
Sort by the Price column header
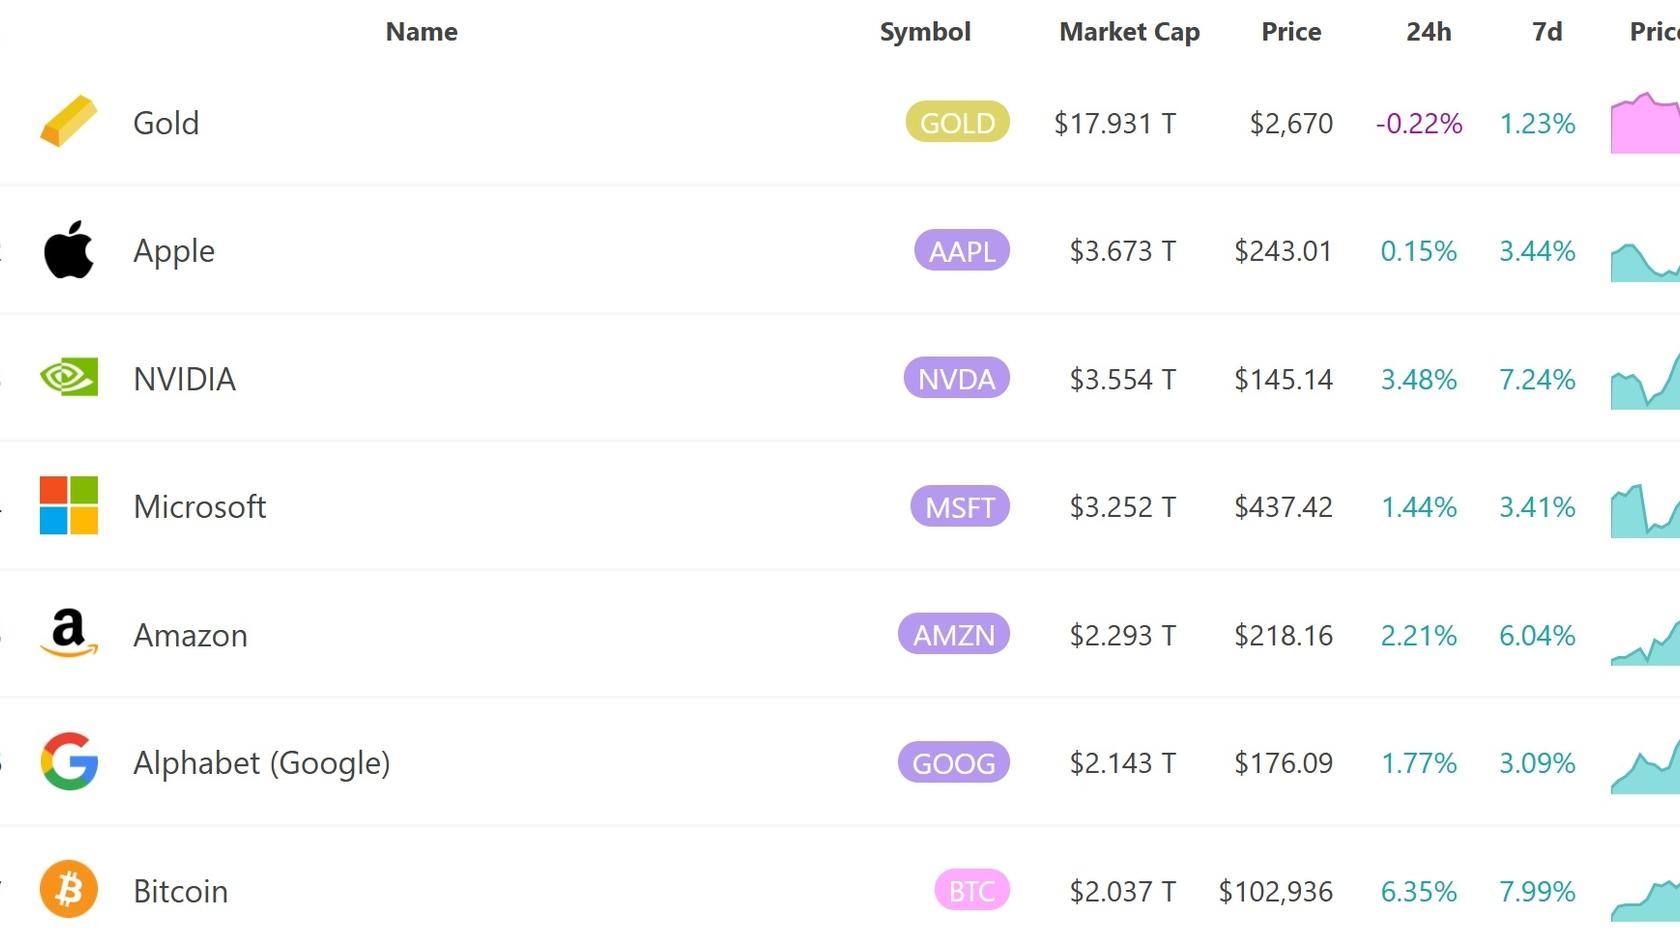tap(1291, 32)
